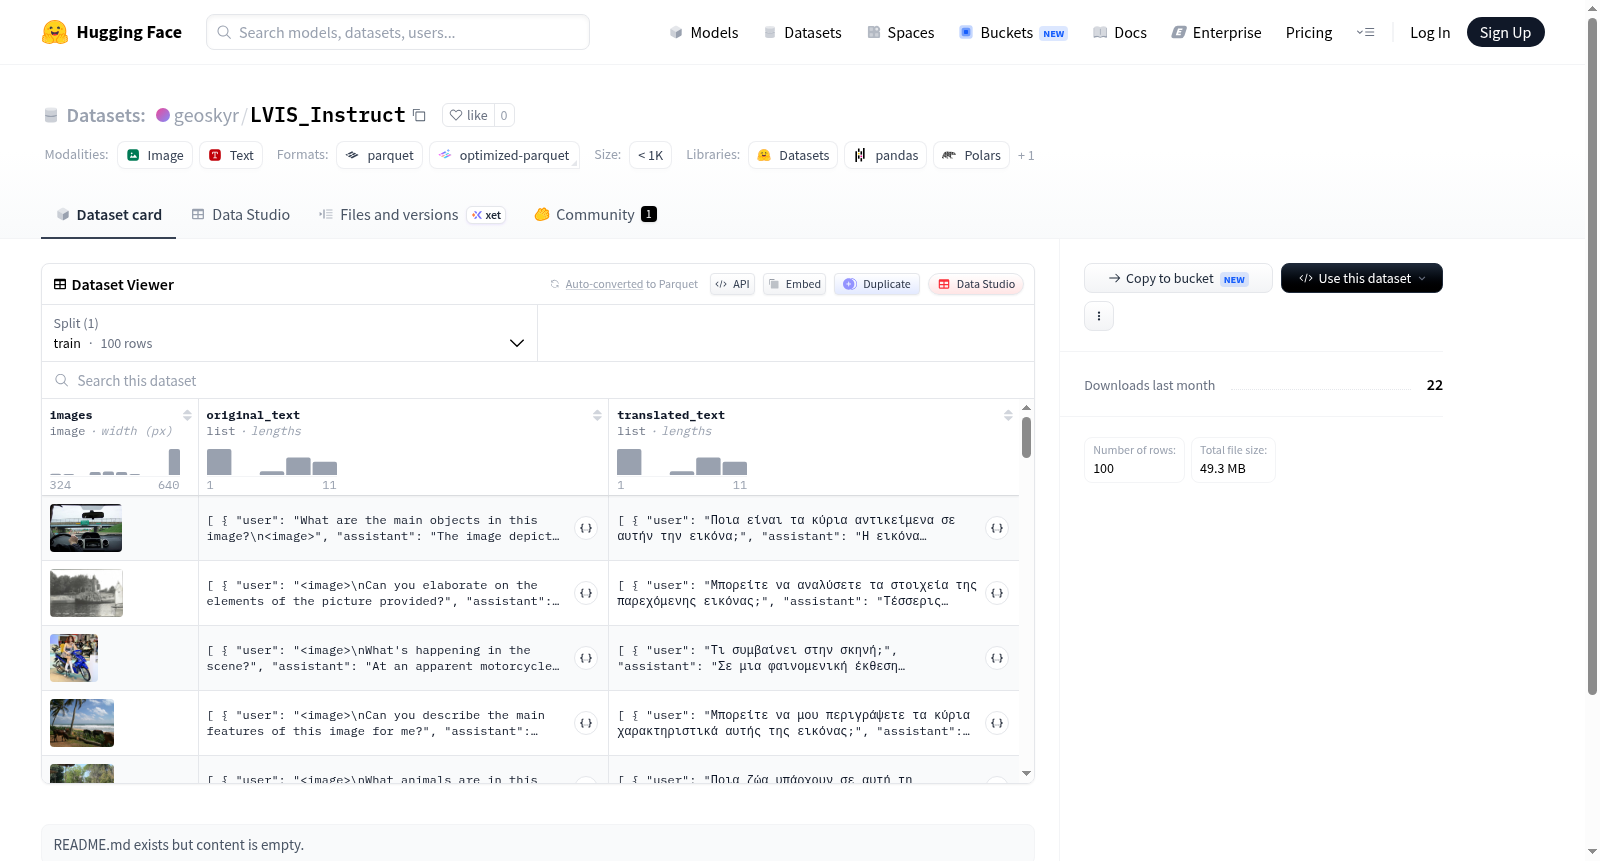Expand JSON for the 'Τι συμβαίνει' translated cell
The width and height of the screenshot is (1600, 861).
(x=997, y=658)
